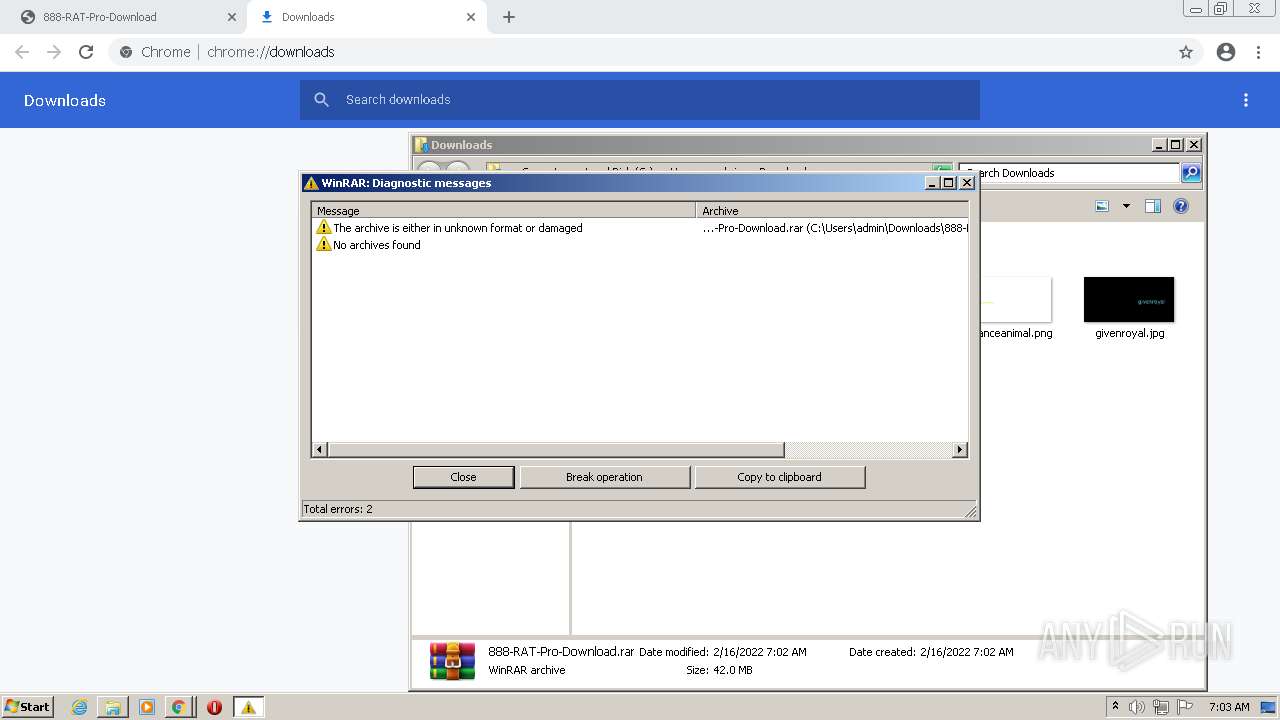Close the WinRAR diagnostic messages dialog
The width and height of the screenshot is (1280, 720).
point(463,477)
